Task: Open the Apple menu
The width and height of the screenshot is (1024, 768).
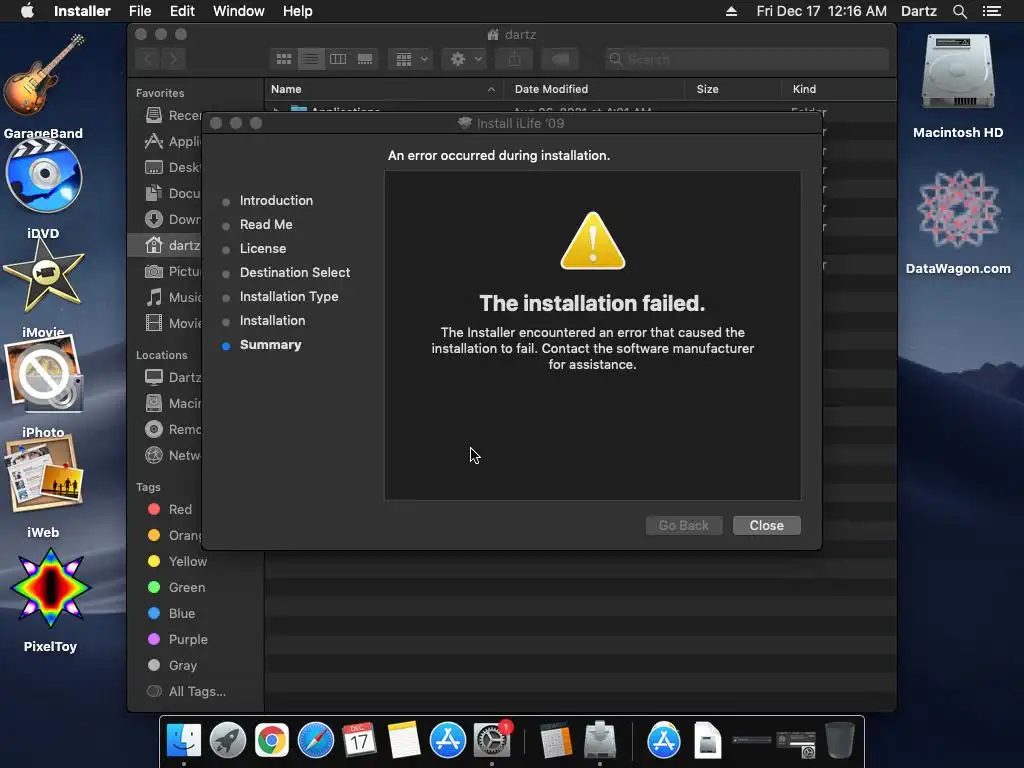Action: pyautogui.click(x=27, y=11)
